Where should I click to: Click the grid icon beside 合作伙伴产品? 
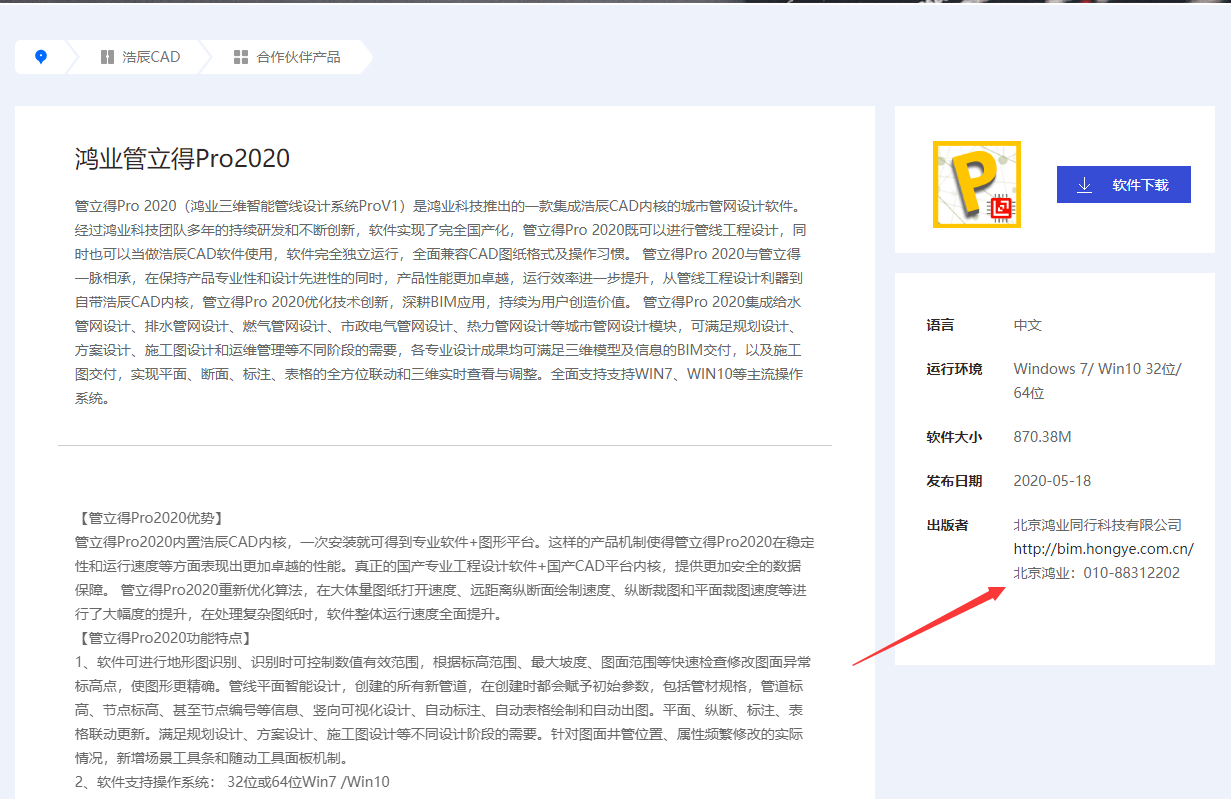(240, 57)
